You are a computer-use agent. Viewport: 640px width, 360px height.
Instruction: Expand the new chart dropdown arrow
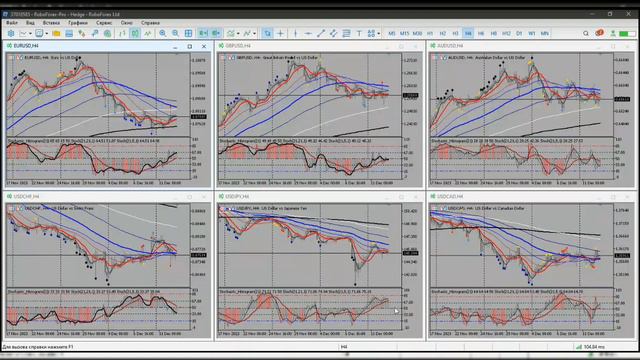(x=30, y=33)
